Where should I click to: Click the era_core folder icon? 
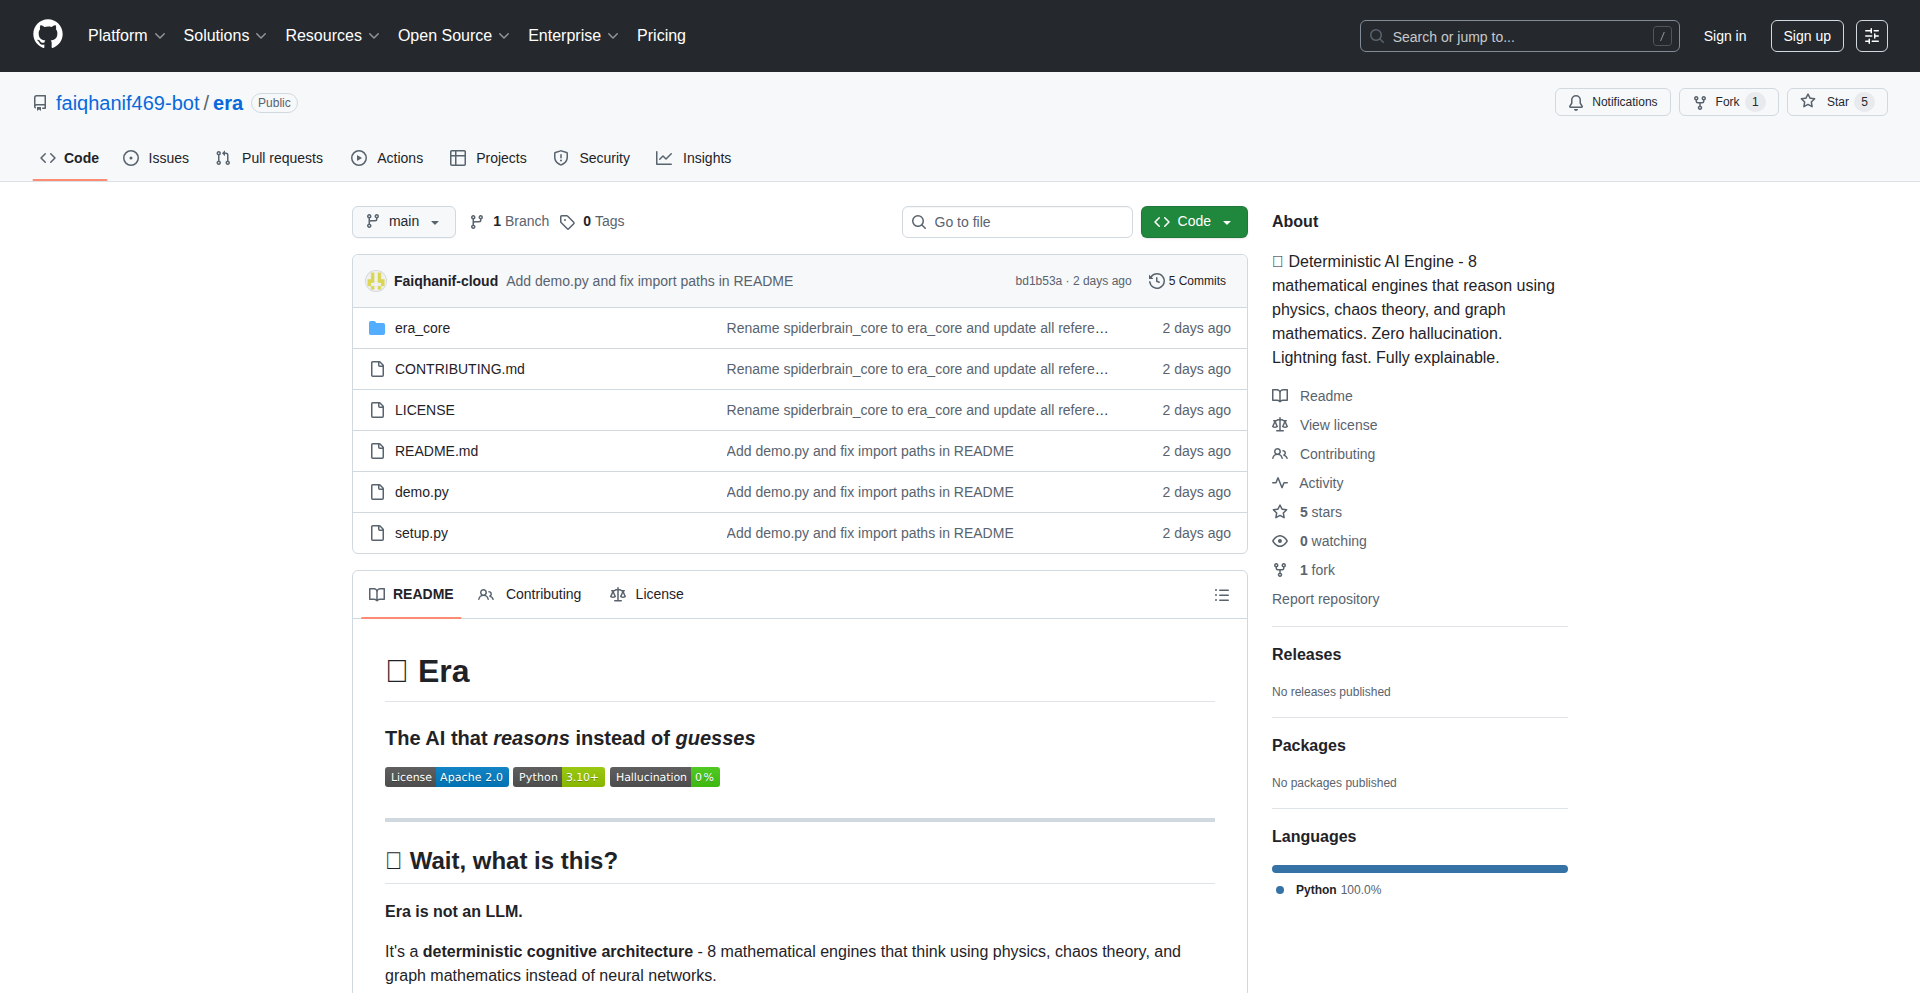[377, 328]
